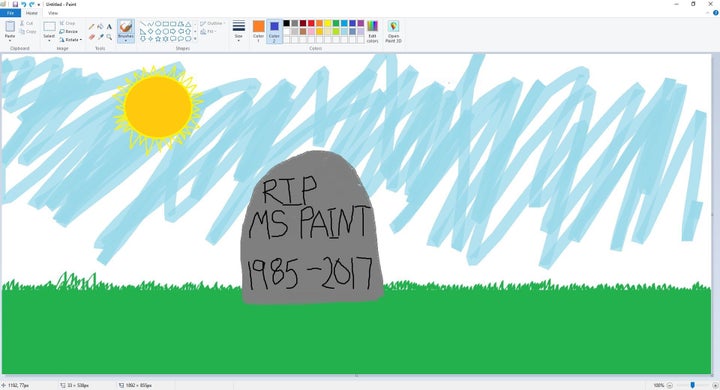Pick the purple palette color
This screenshot has width=720, height=390.
[x=360, y=23]
